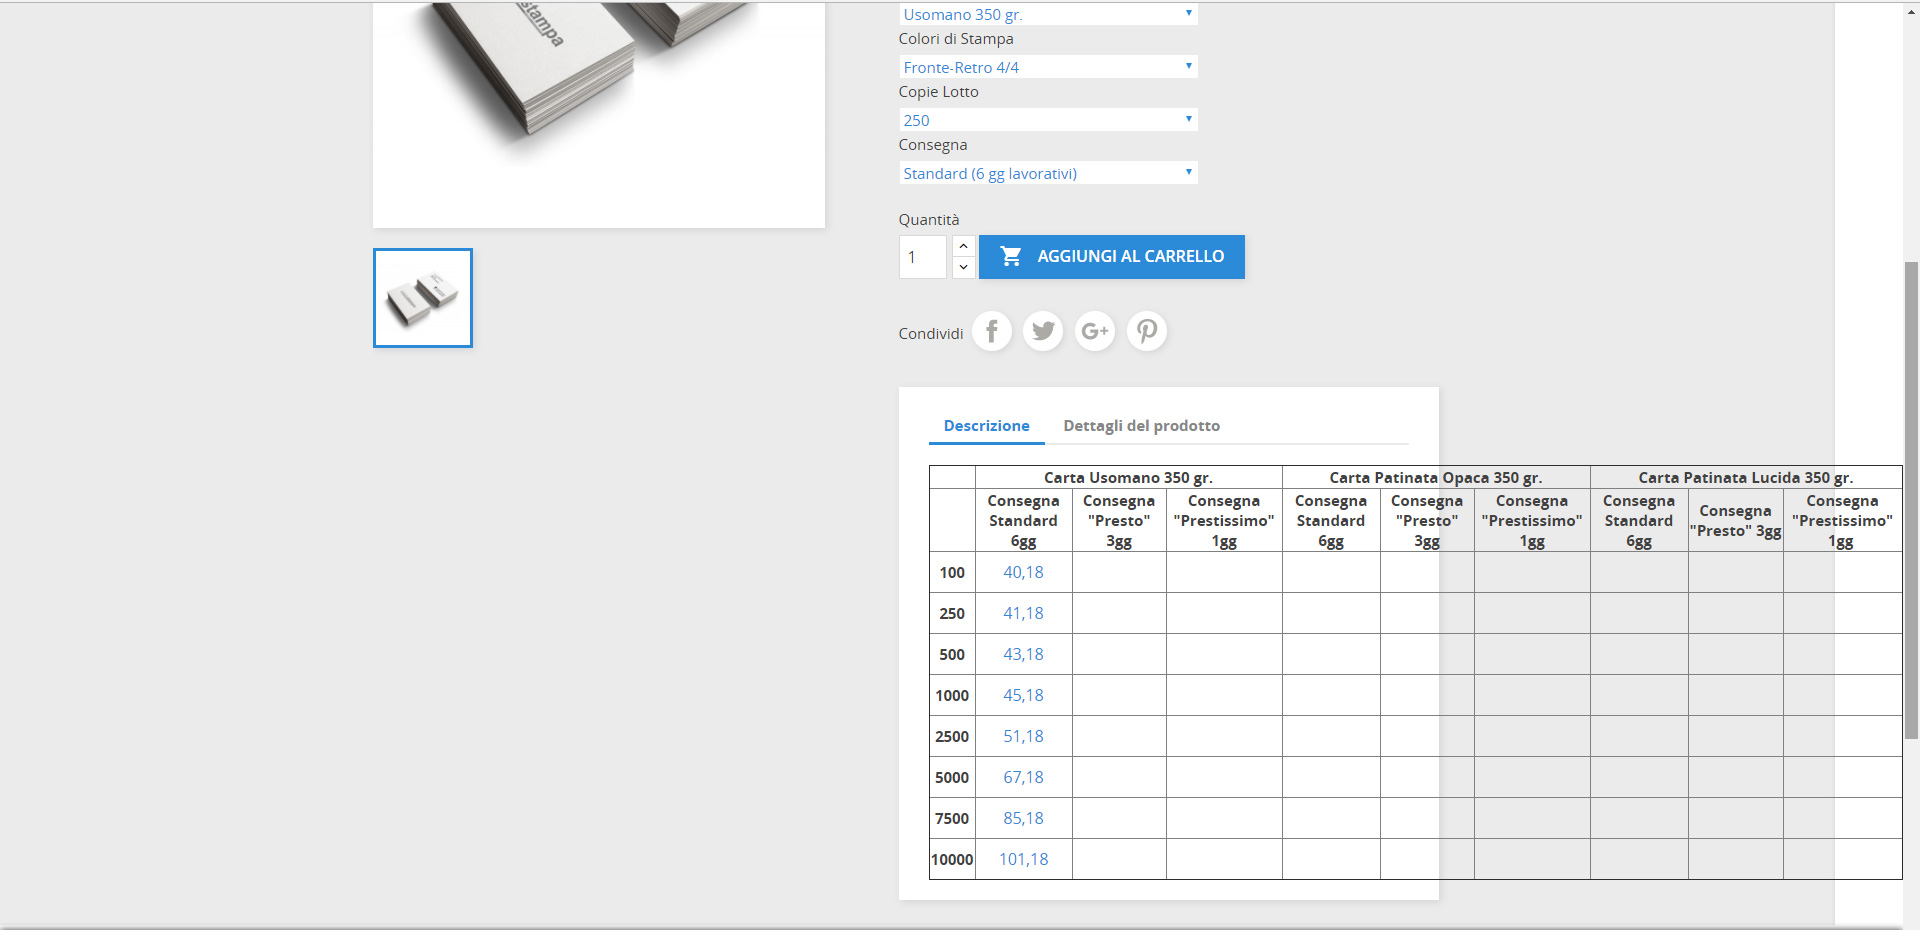Click the Carta Patinata Lucida 350 gr. header
The height and width of the screenshot is (930, 1920).
(1746, 478)
